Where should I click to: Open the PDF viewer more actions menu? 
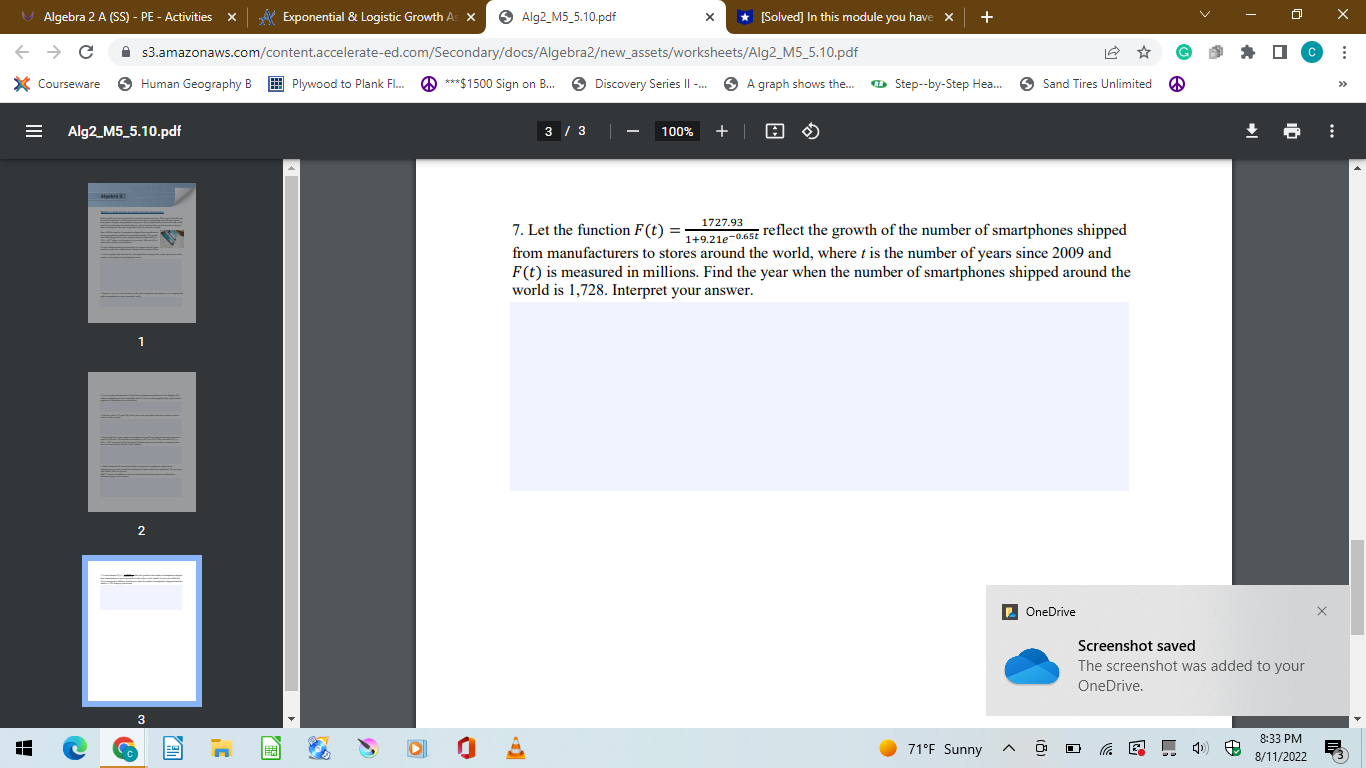(1331, 131)
